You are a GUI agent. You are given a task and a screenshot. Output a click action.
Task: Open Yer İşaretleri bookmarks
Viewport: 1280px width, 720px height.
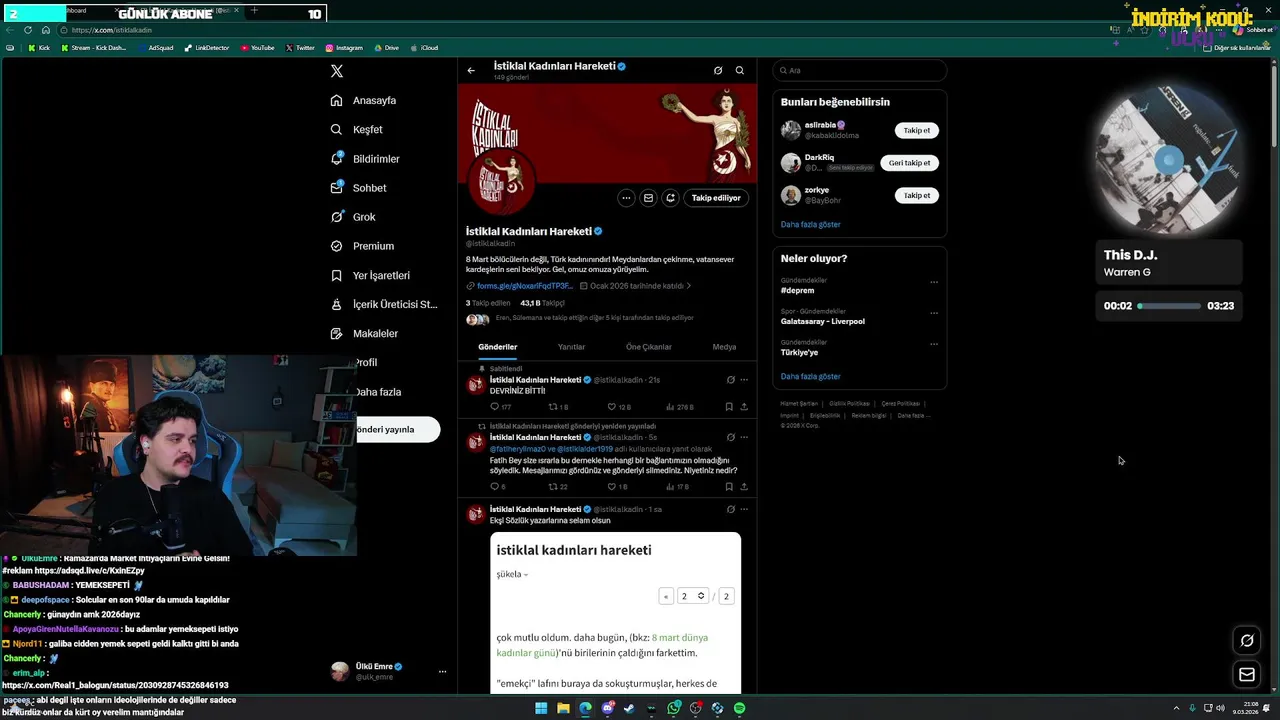click(x=370, y=275)
